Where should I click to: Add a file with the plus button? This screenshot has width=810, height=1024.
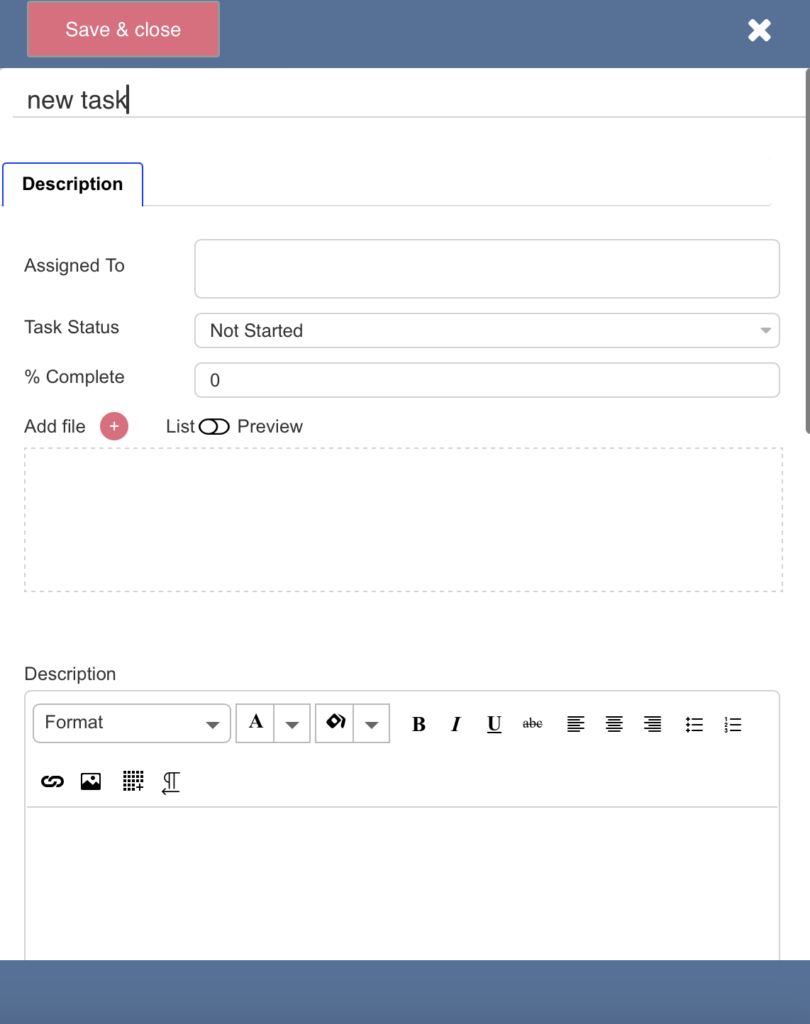(114, 426)
